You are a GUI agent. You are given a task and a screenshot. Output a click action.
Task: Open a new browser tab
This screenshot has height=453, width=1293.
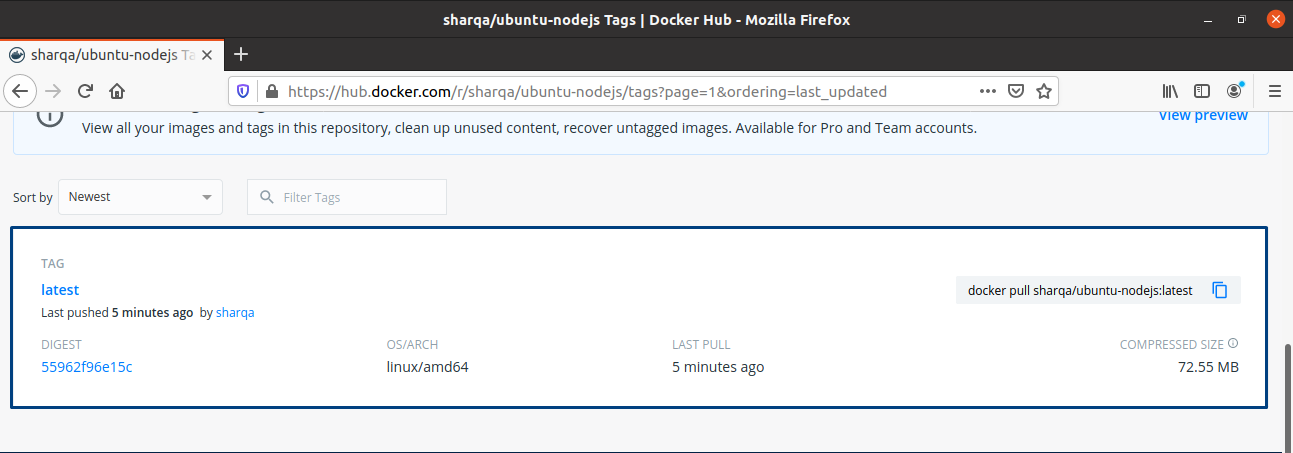pos(240,54)
